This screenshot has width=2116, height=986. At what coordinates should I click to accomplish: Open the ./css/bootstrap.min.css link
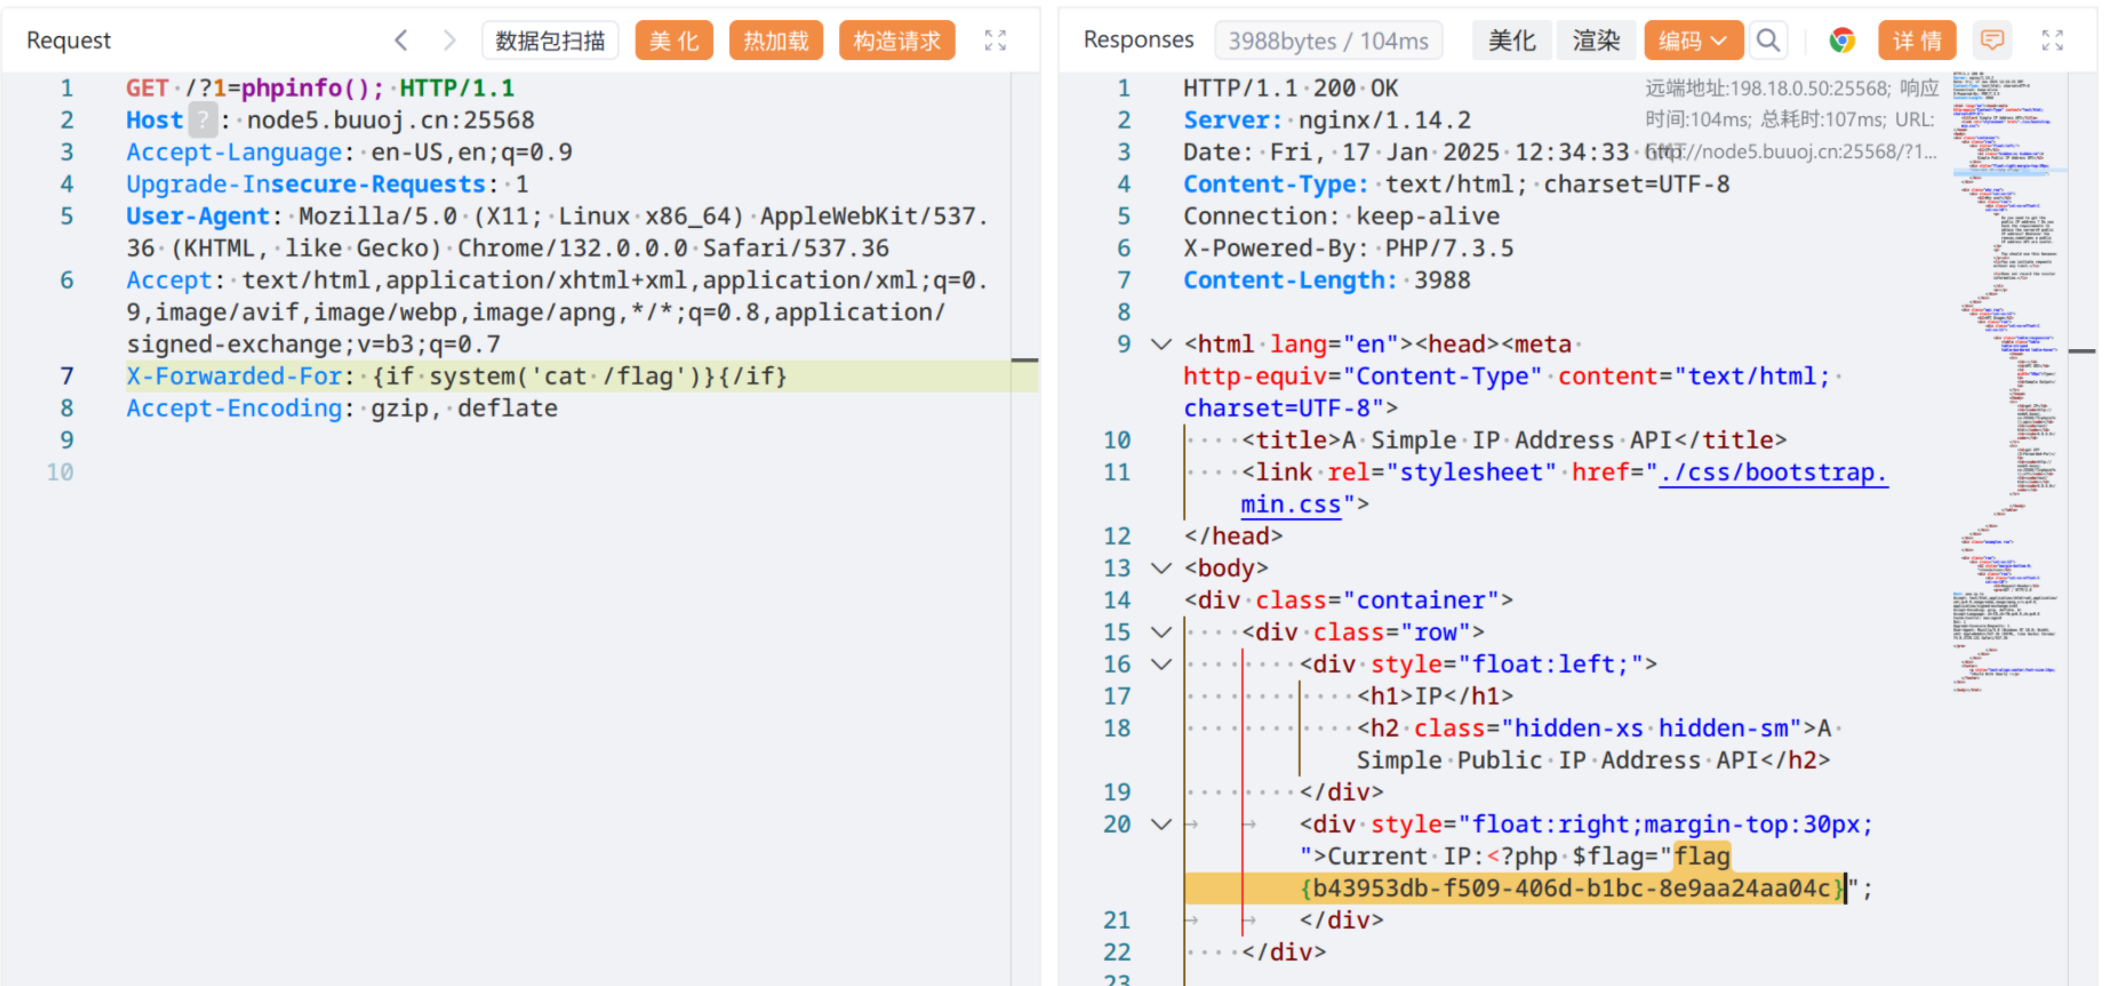1773,472
